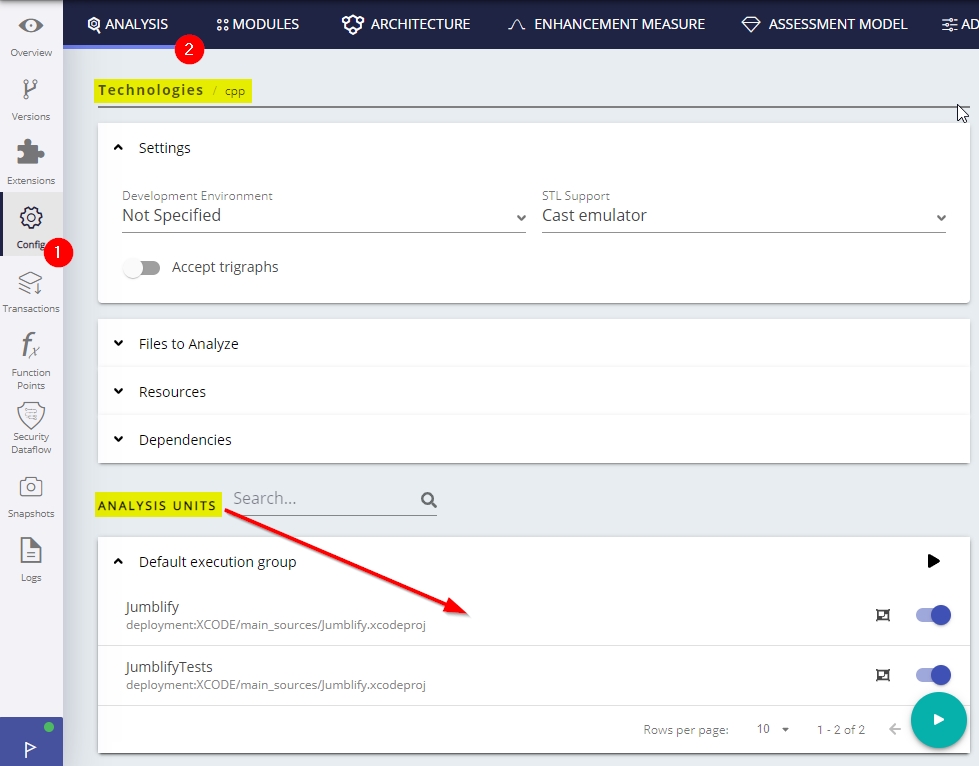Switch to the Architecture tab
Image resolution: width=979 pixels, height=766 pixels.
point(406,24)
